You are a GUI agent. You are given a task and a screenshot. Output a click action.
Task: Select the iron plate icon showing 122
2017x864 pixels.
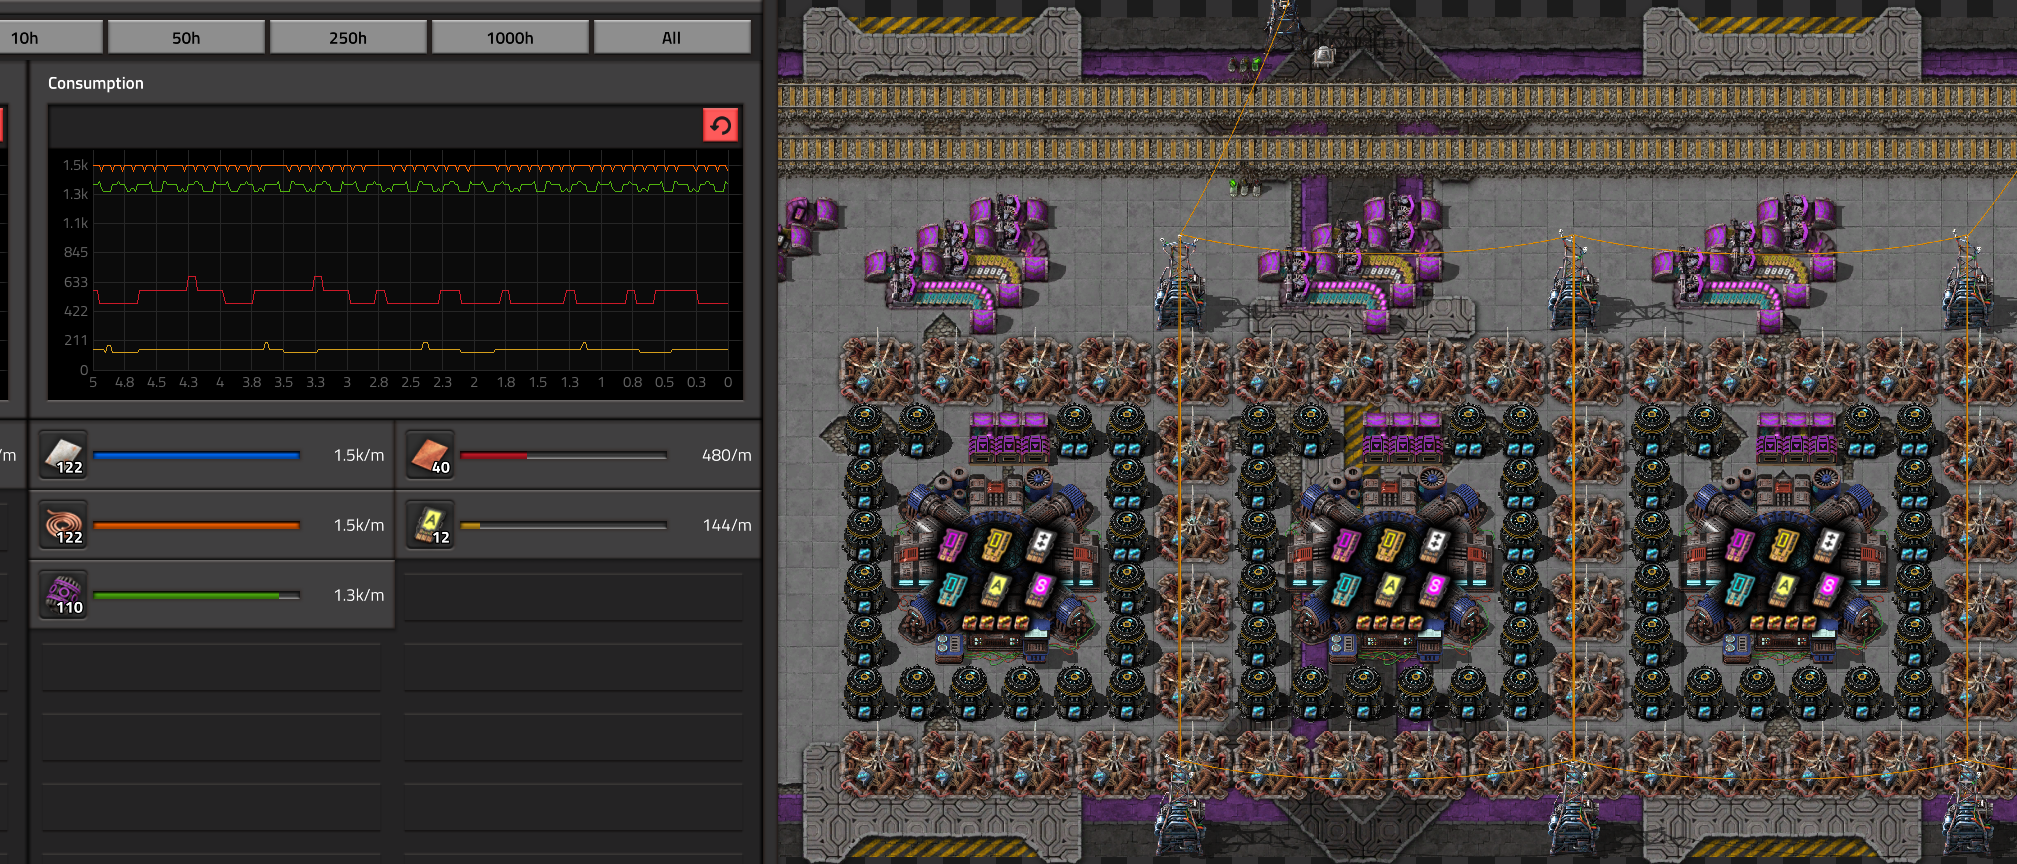pos(64,455)
